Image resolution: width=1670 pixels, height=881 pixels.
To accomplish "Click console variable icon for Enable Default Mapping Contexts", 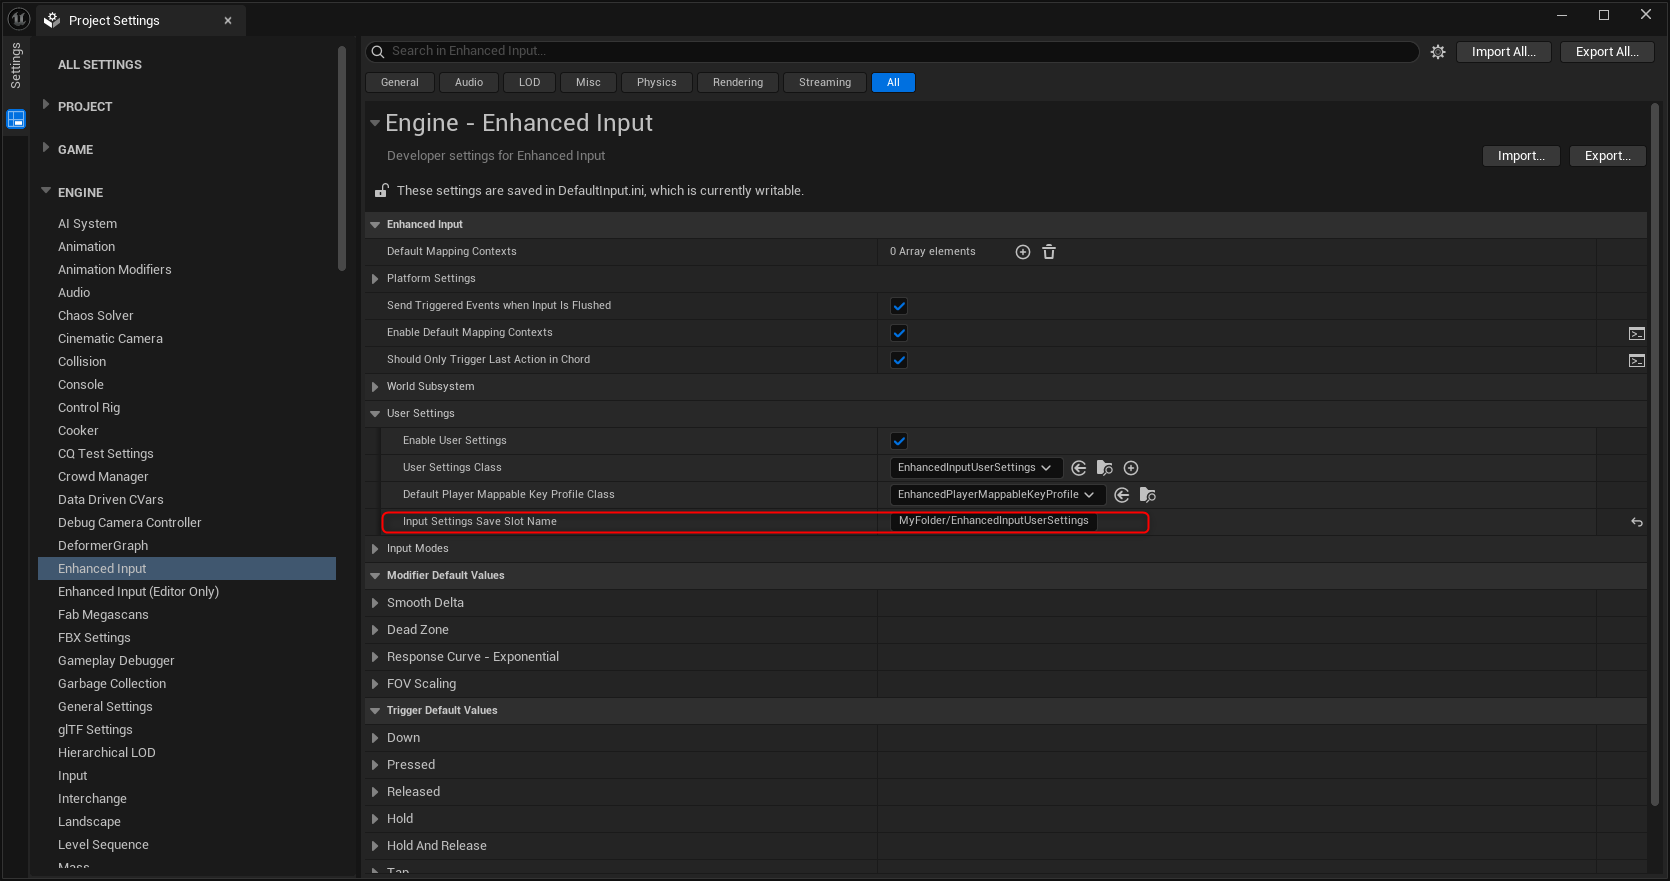I will [x=1637, y=333].
